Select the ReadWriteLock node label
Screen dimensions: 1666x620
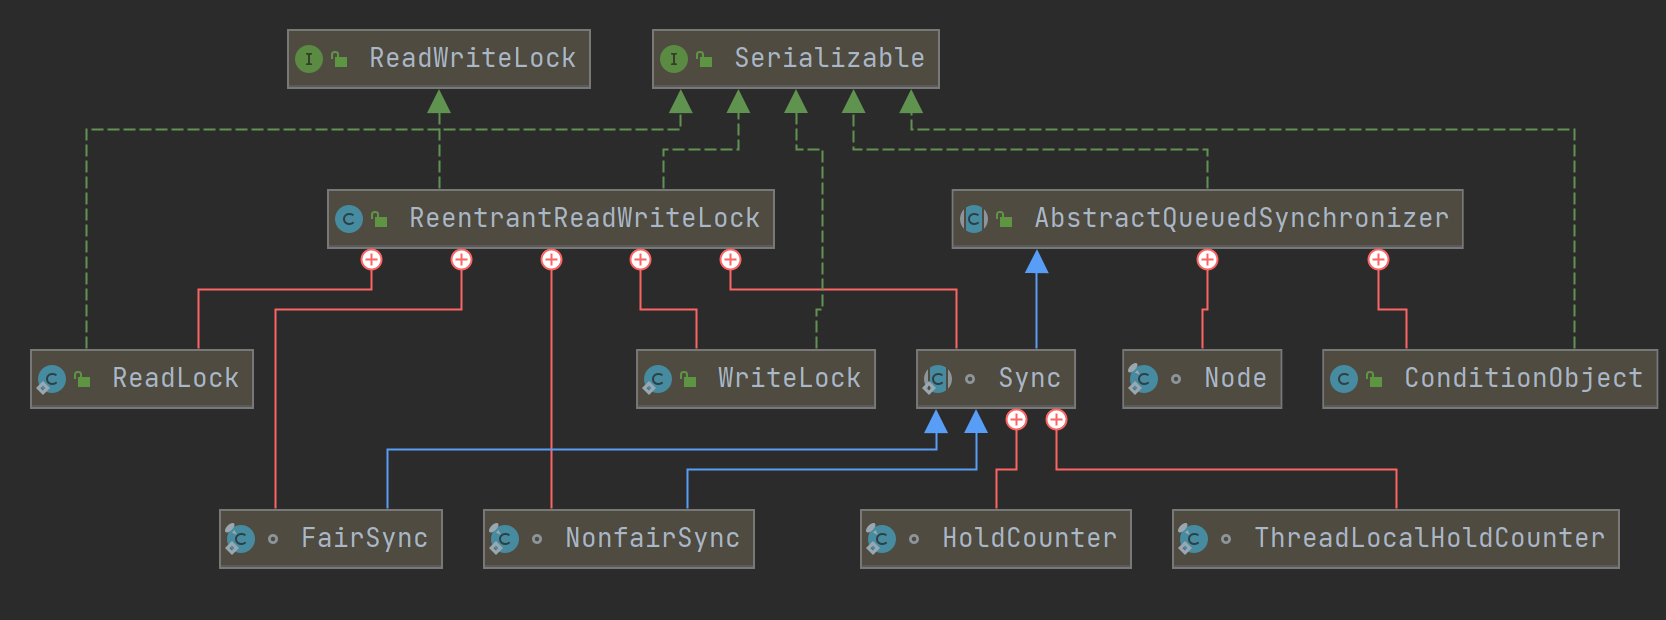(472, 58)
